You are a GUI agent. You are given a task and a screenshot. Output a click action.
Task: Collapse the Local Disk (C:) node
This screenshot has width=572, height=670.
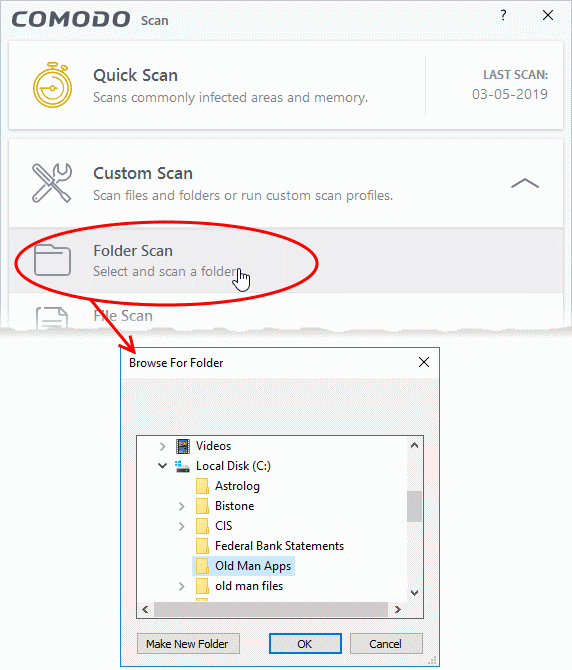click(162, 466)
